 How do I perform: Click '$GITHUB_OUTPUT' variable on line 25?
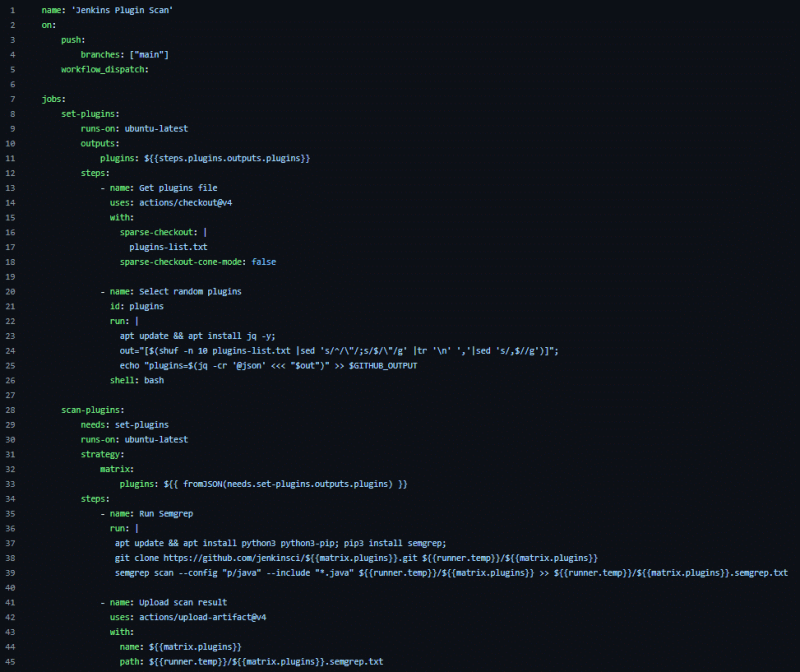tap(383, 365)
